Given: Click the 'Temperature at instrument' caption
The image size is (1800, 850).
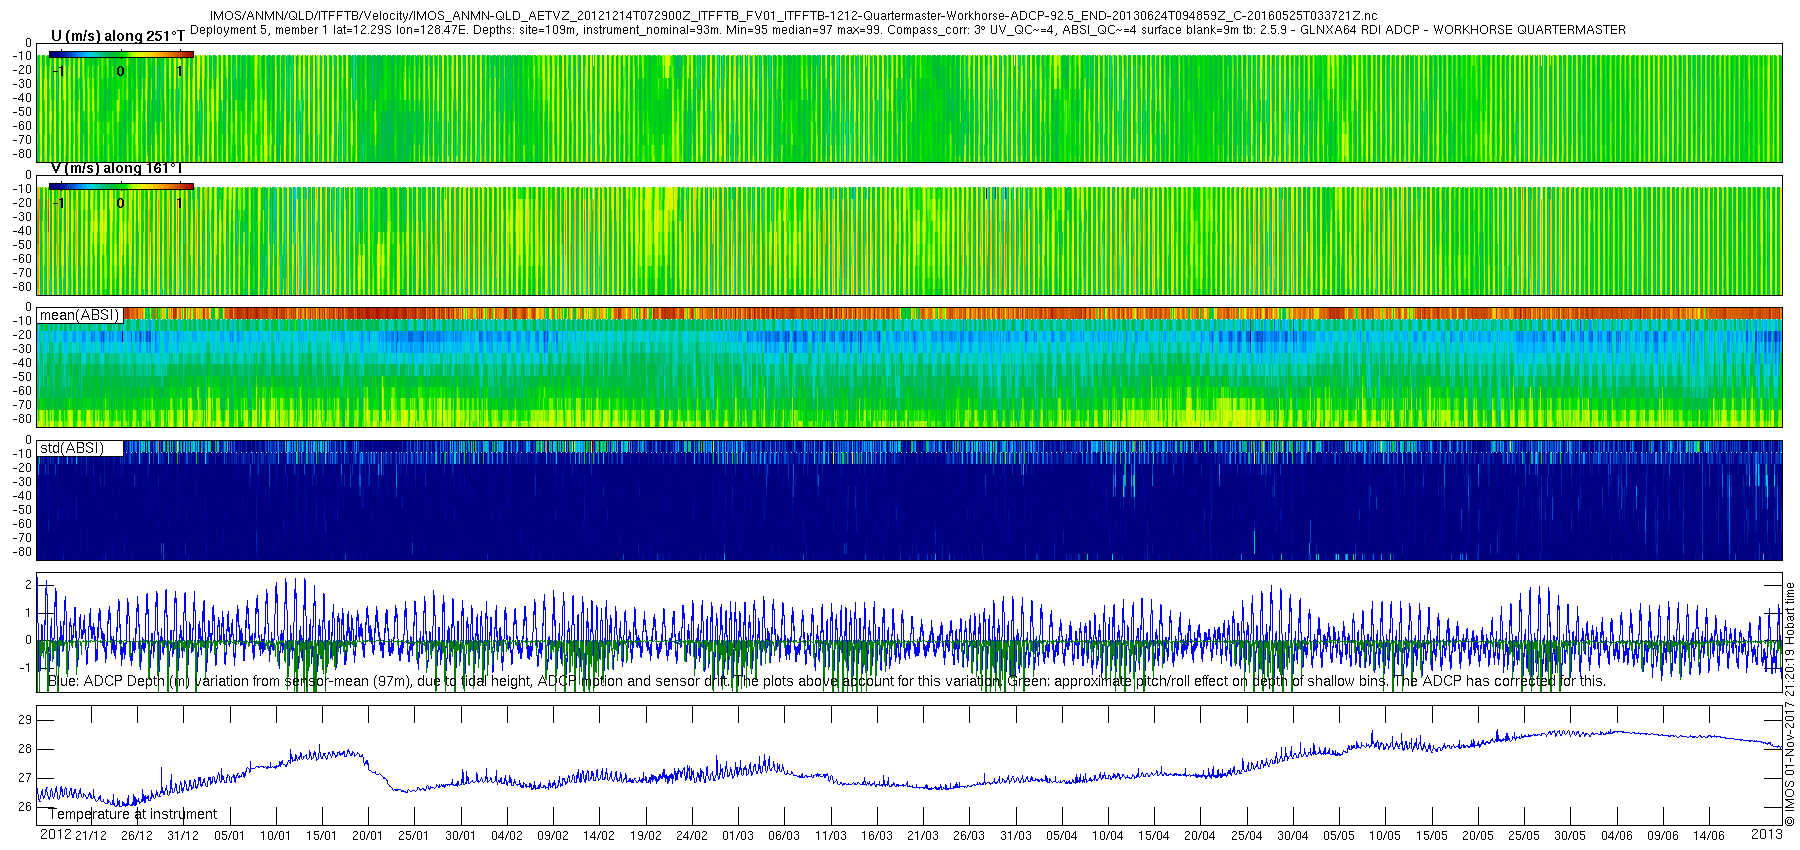Looking at the screenshot, I should 132,814.
